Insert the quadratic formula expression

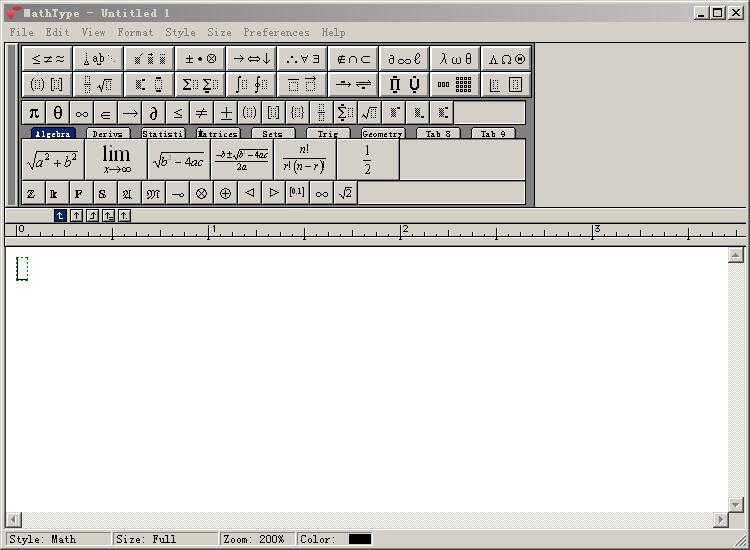click(x=242, y=160)
